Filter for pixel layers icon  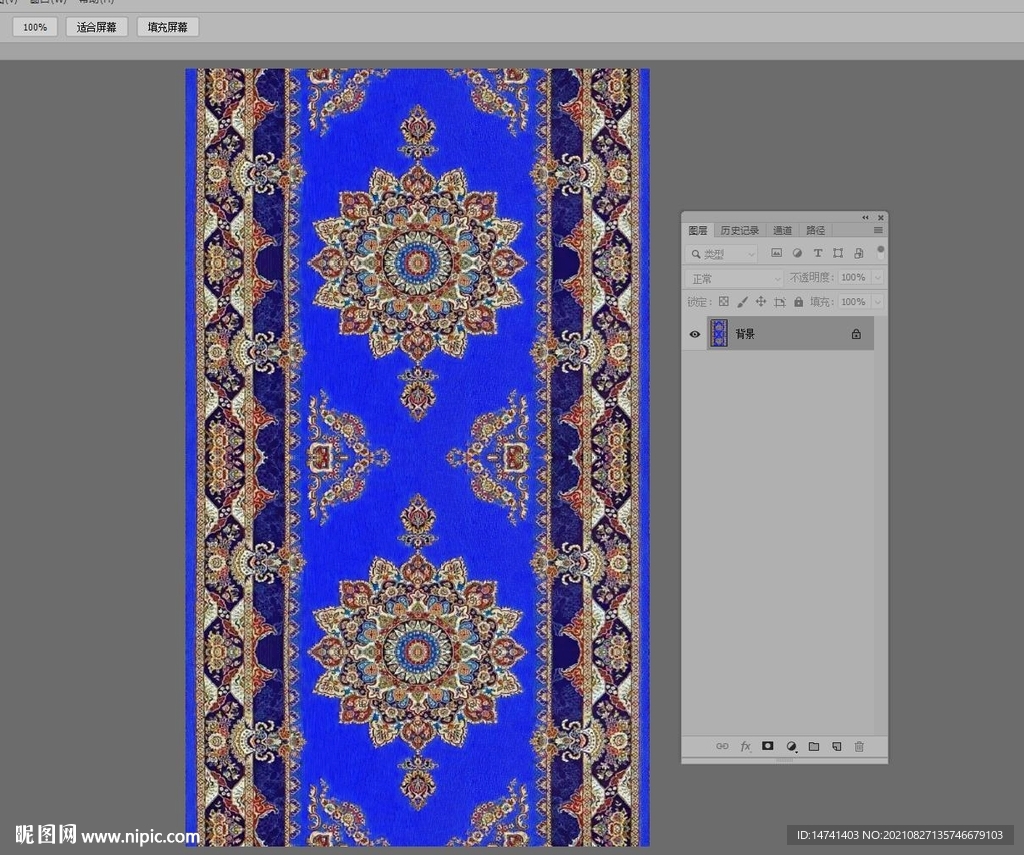tap(776, 254)
